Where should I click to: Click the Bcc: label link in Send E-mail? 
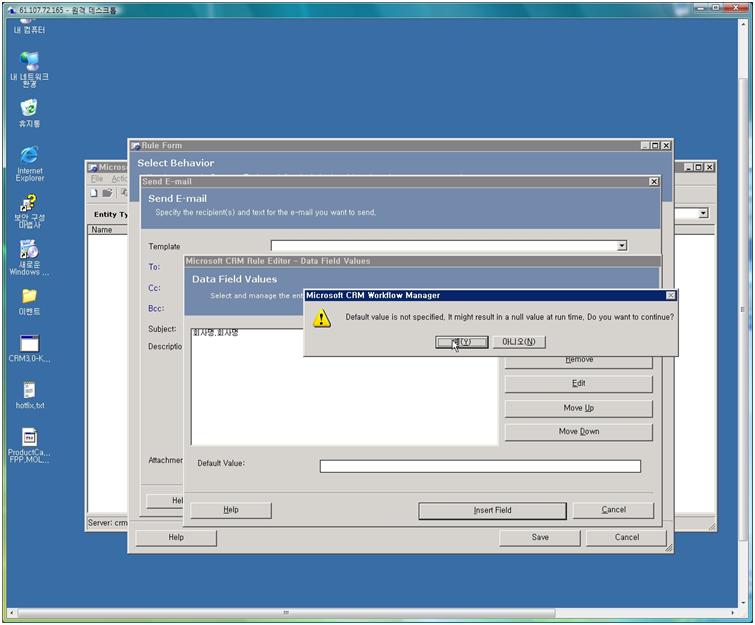coord(156,308)
